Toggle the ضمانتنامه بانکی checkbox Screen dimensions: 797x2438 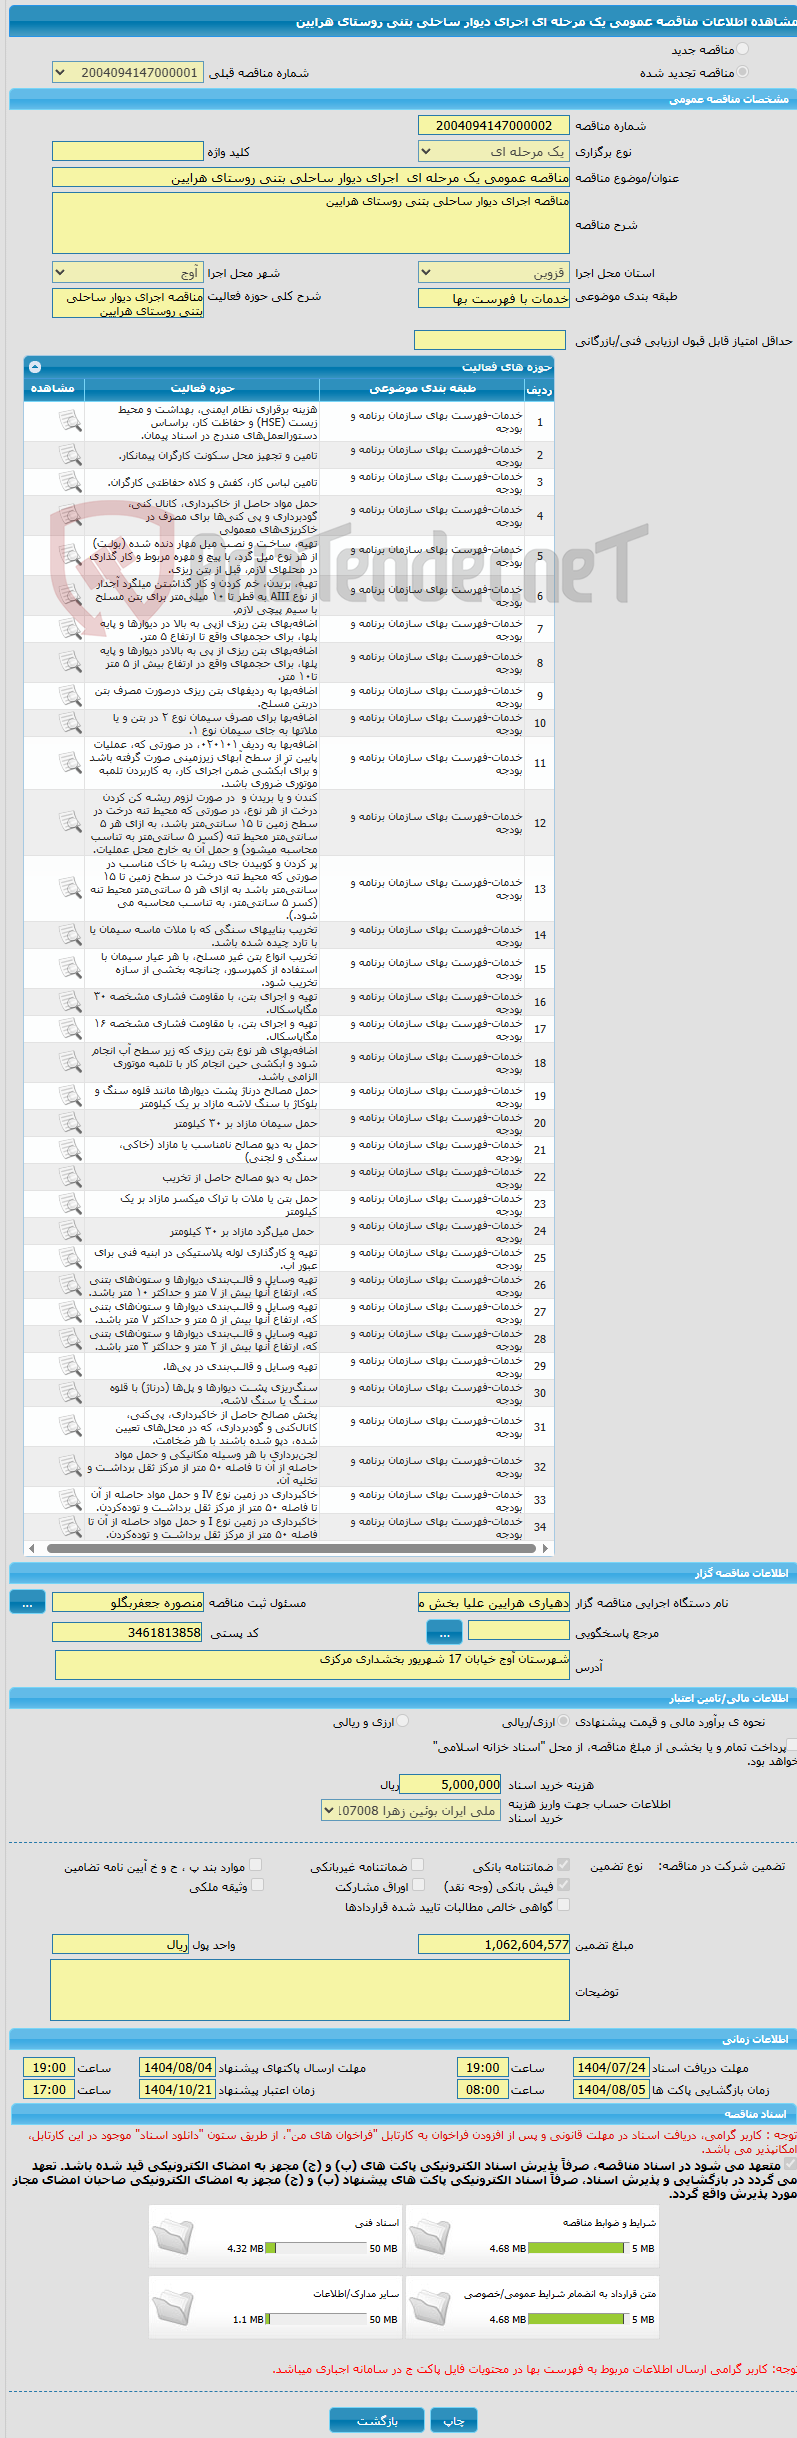click(x=564, y=1864)
